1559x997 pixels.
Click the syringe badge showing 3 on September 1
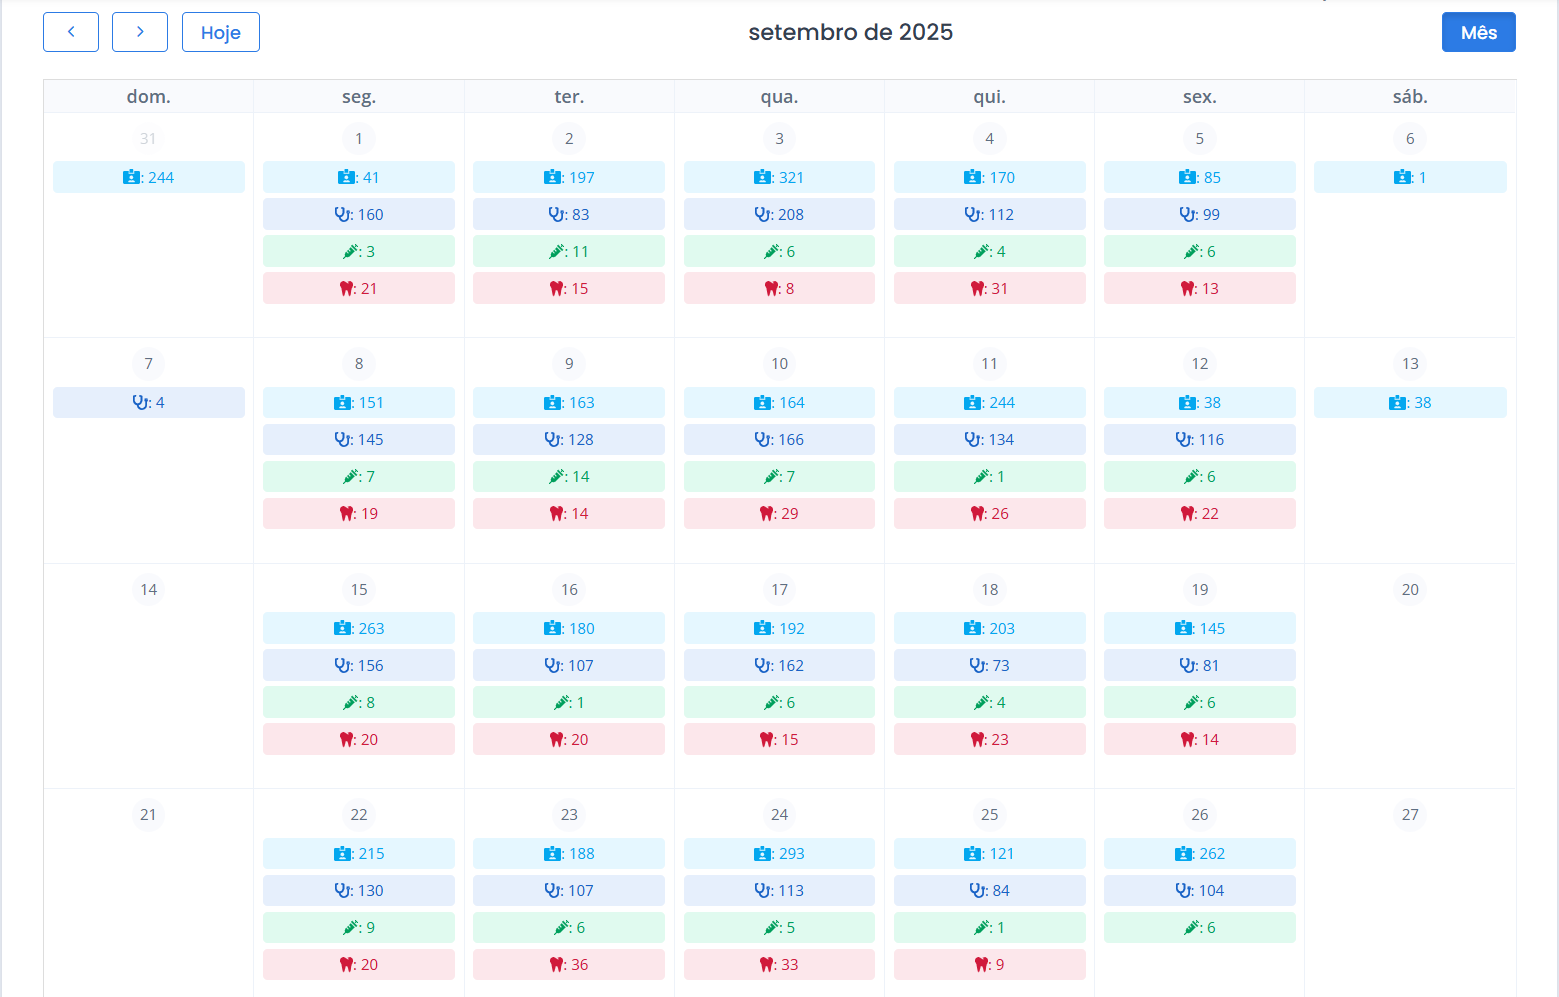tap(358, 251)
